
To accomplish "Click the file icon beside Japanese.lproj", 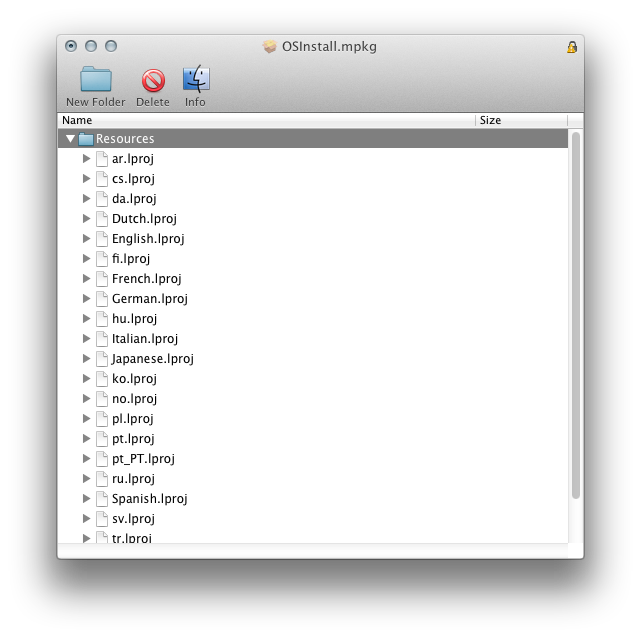I will pyautogui.click(x=102, y=359).
